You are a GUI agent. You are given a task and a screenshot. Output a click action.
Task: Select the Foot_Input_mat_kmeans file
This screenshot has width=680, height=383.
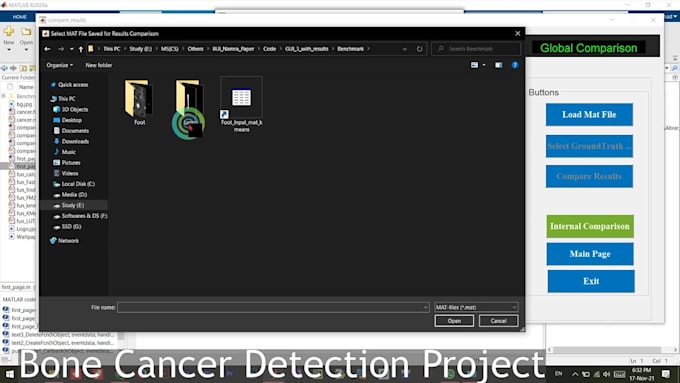click(x=242, y=105)
